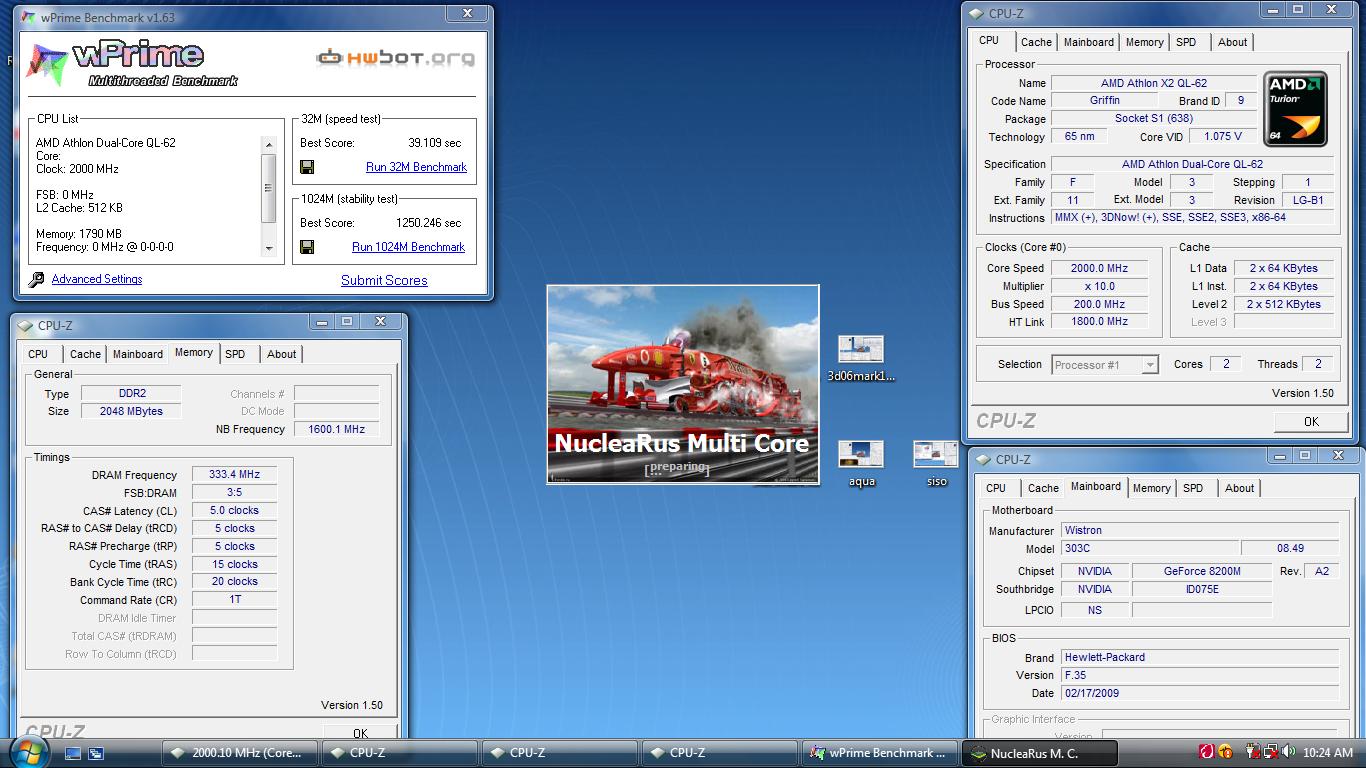The width and height of the screenshot is (1366, 768).
Task: Click the 10:24 AM system clock
Action: pos(1328,753)
